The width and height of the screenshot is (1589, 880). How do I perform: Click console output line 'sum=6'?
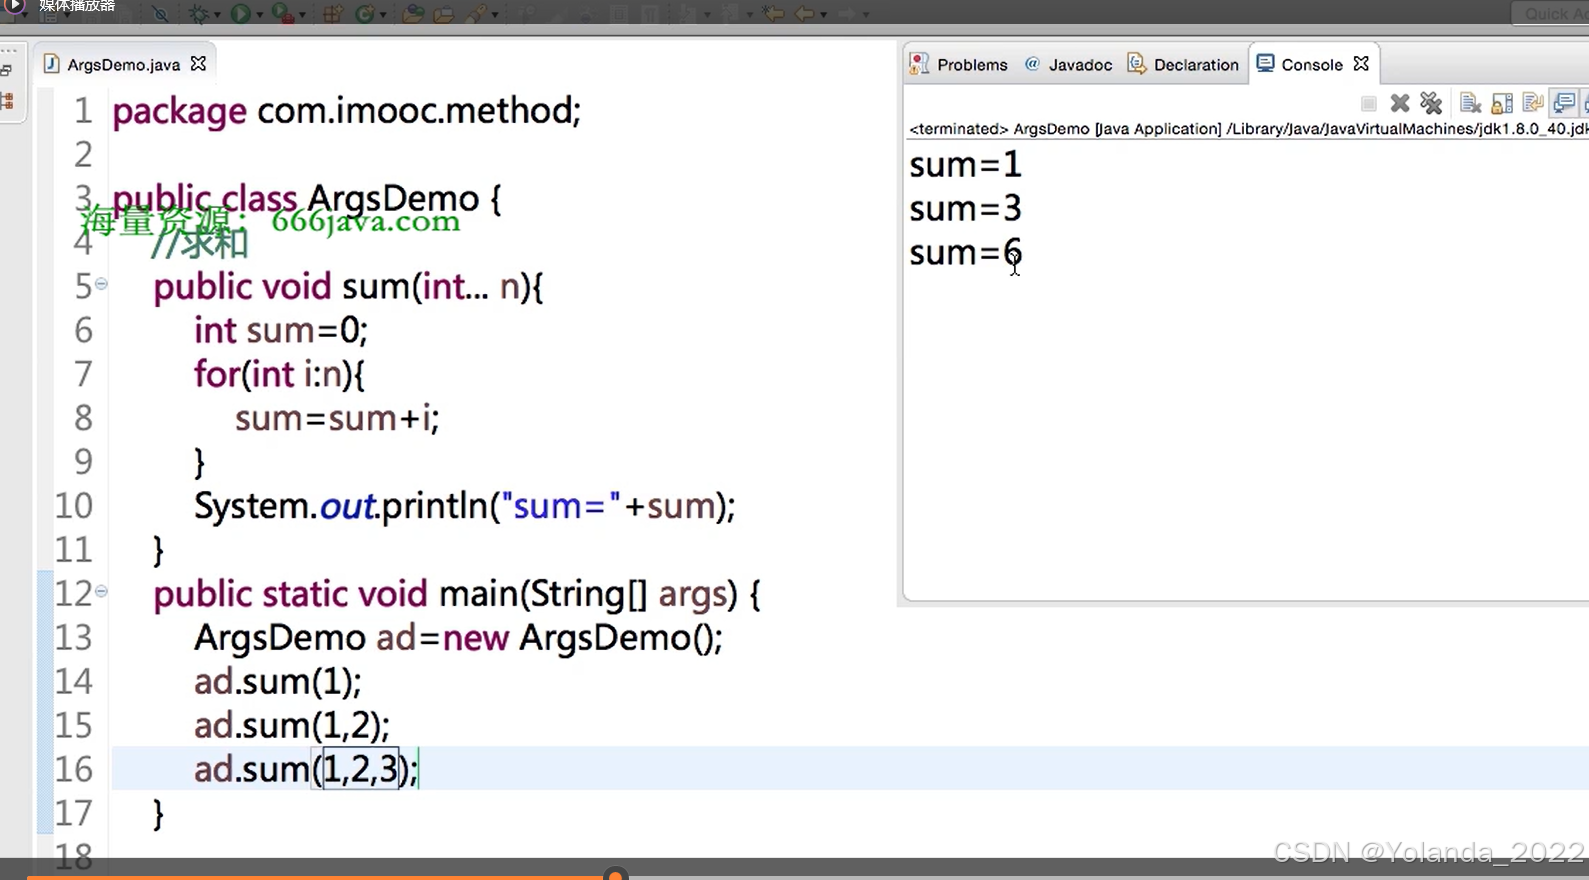click(x=965, y=252)
